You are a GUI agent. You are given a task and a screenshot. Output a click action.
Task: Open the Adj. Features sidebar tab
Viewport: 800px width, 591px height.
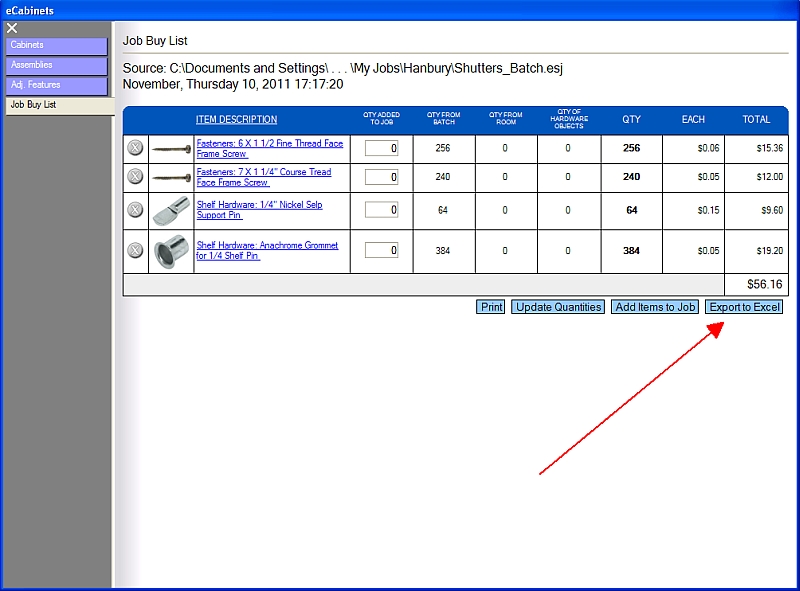56,86
